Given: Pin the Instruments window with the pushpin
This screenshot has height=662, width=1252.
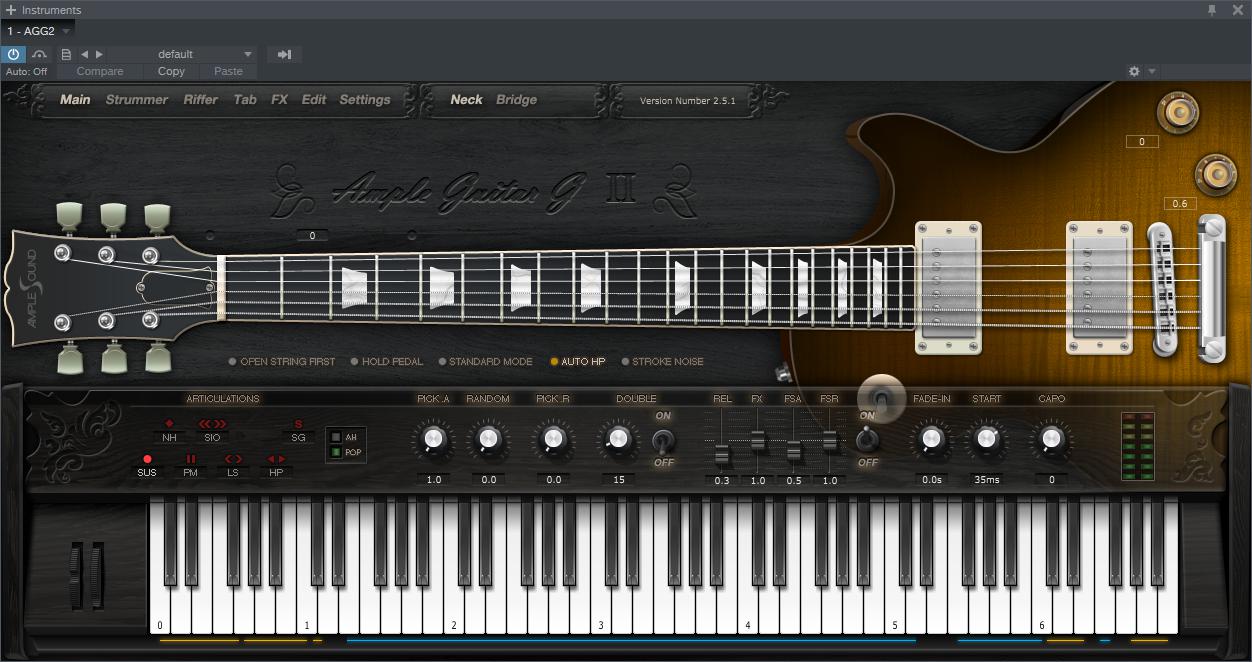Looking at the screenshot, I should (1212, 10).
